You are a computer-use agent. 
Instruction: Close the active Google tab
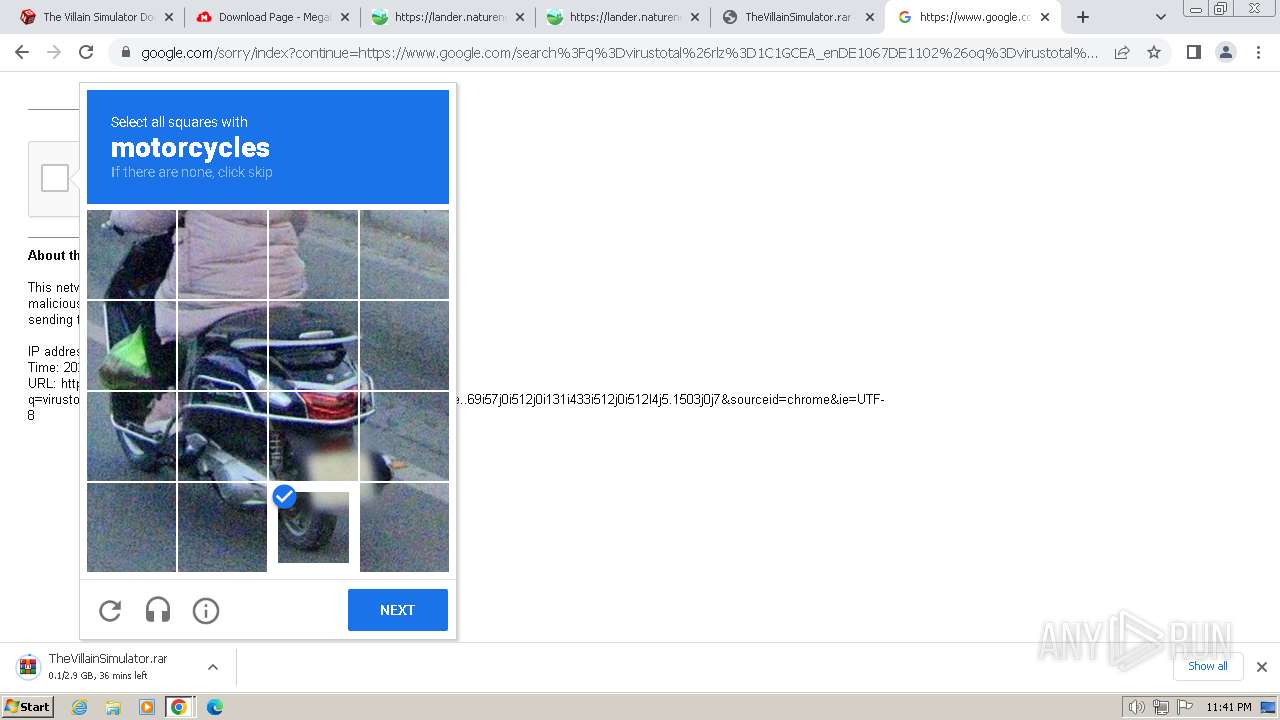[x=1045, y=17]
